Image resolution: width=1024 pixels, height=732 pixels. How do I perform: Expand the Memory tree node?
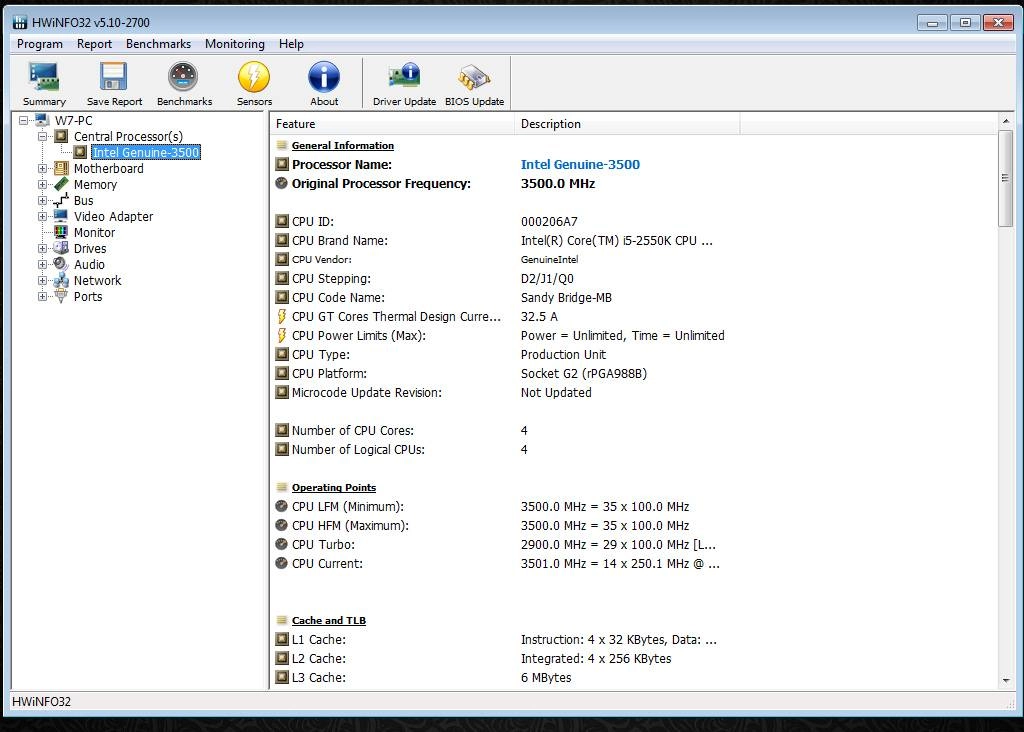pyautogui.click(x=42, y=184)
